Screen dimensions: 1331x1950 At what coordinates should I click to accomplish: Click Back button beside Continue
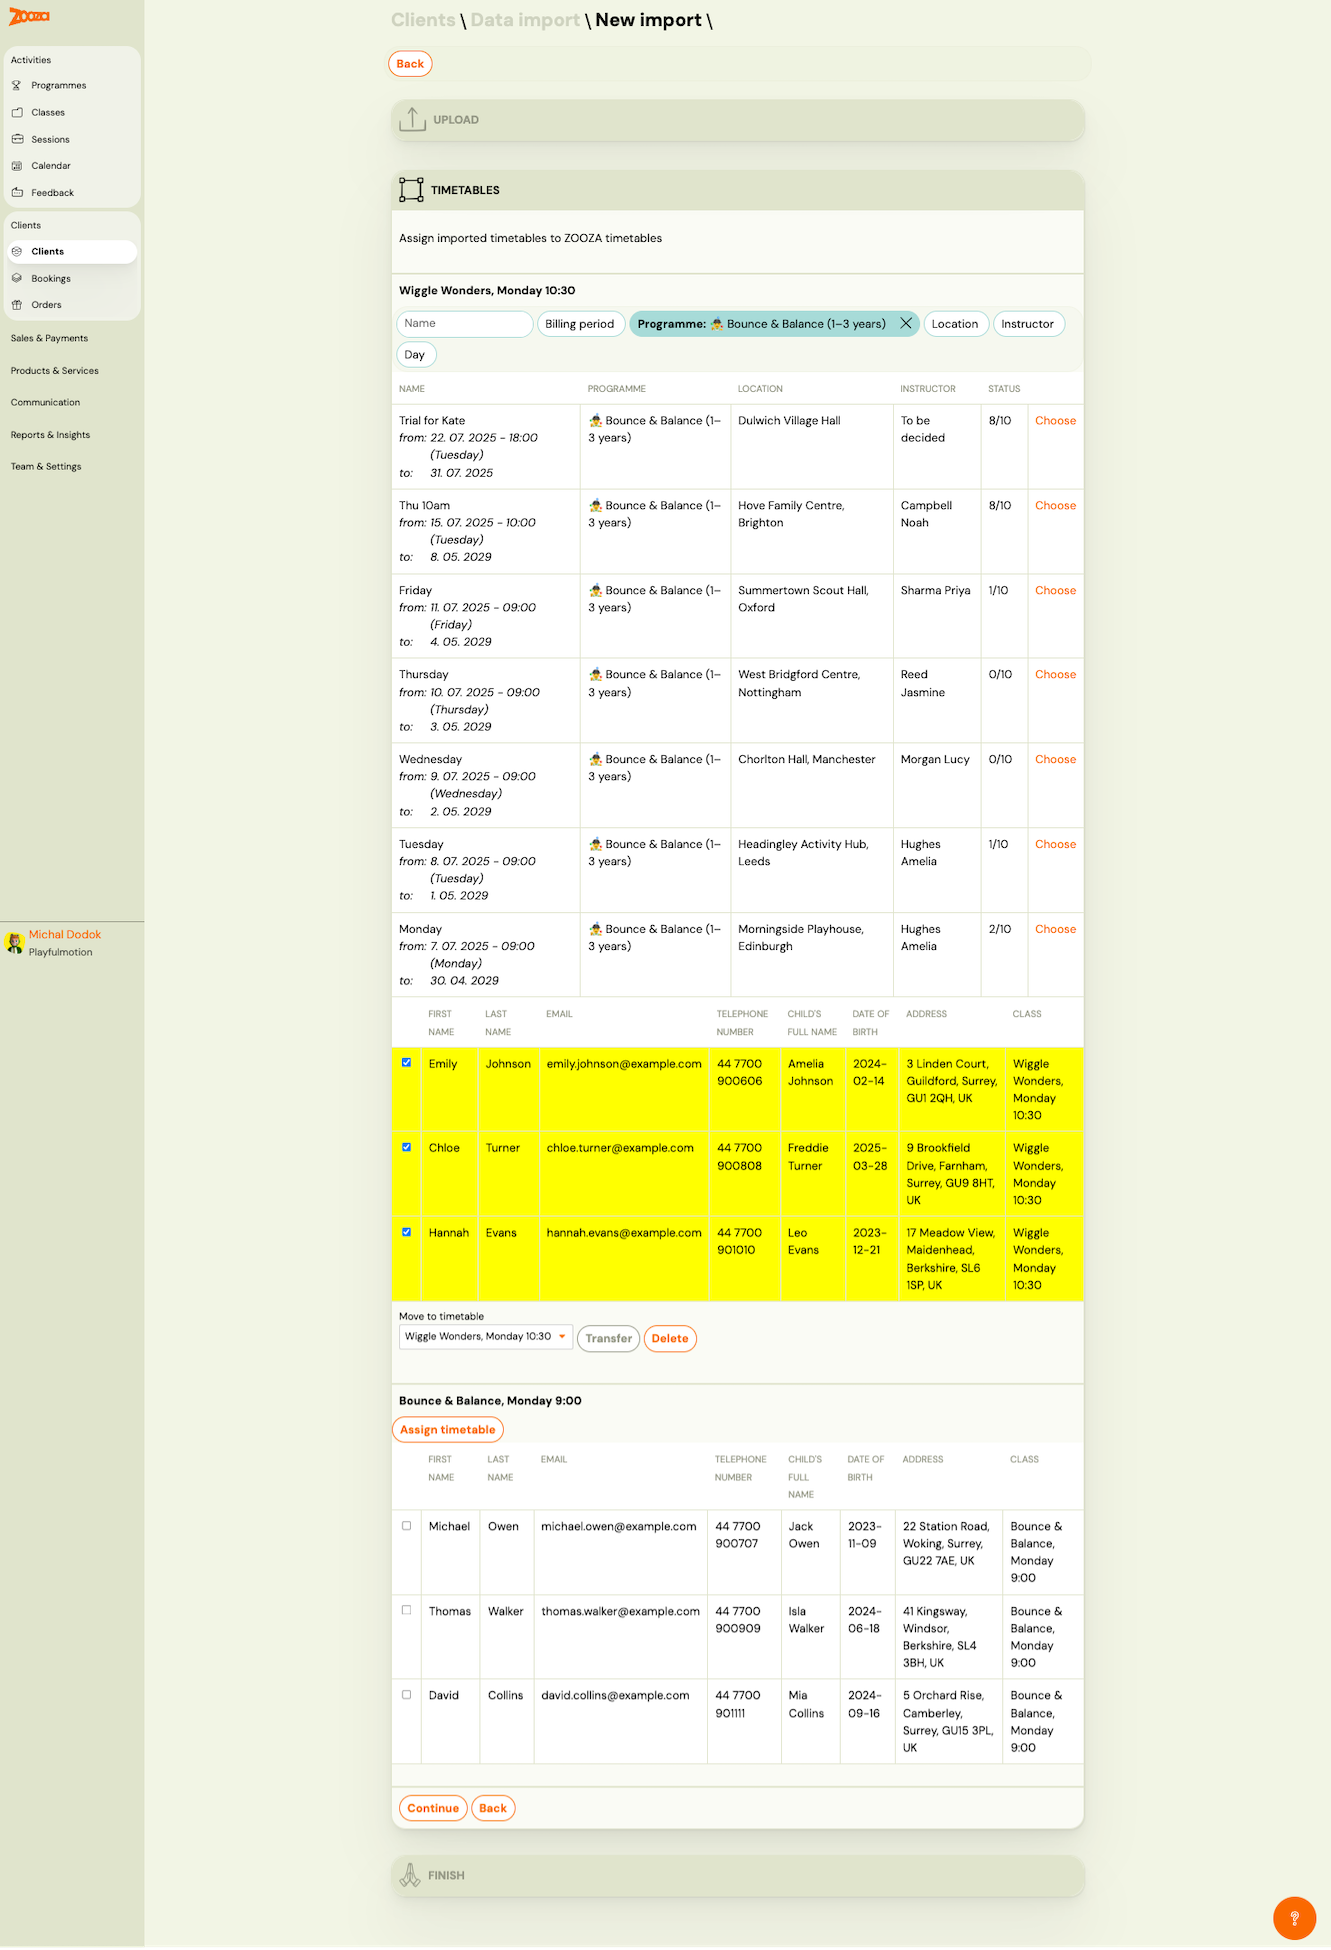(493, 1808)
